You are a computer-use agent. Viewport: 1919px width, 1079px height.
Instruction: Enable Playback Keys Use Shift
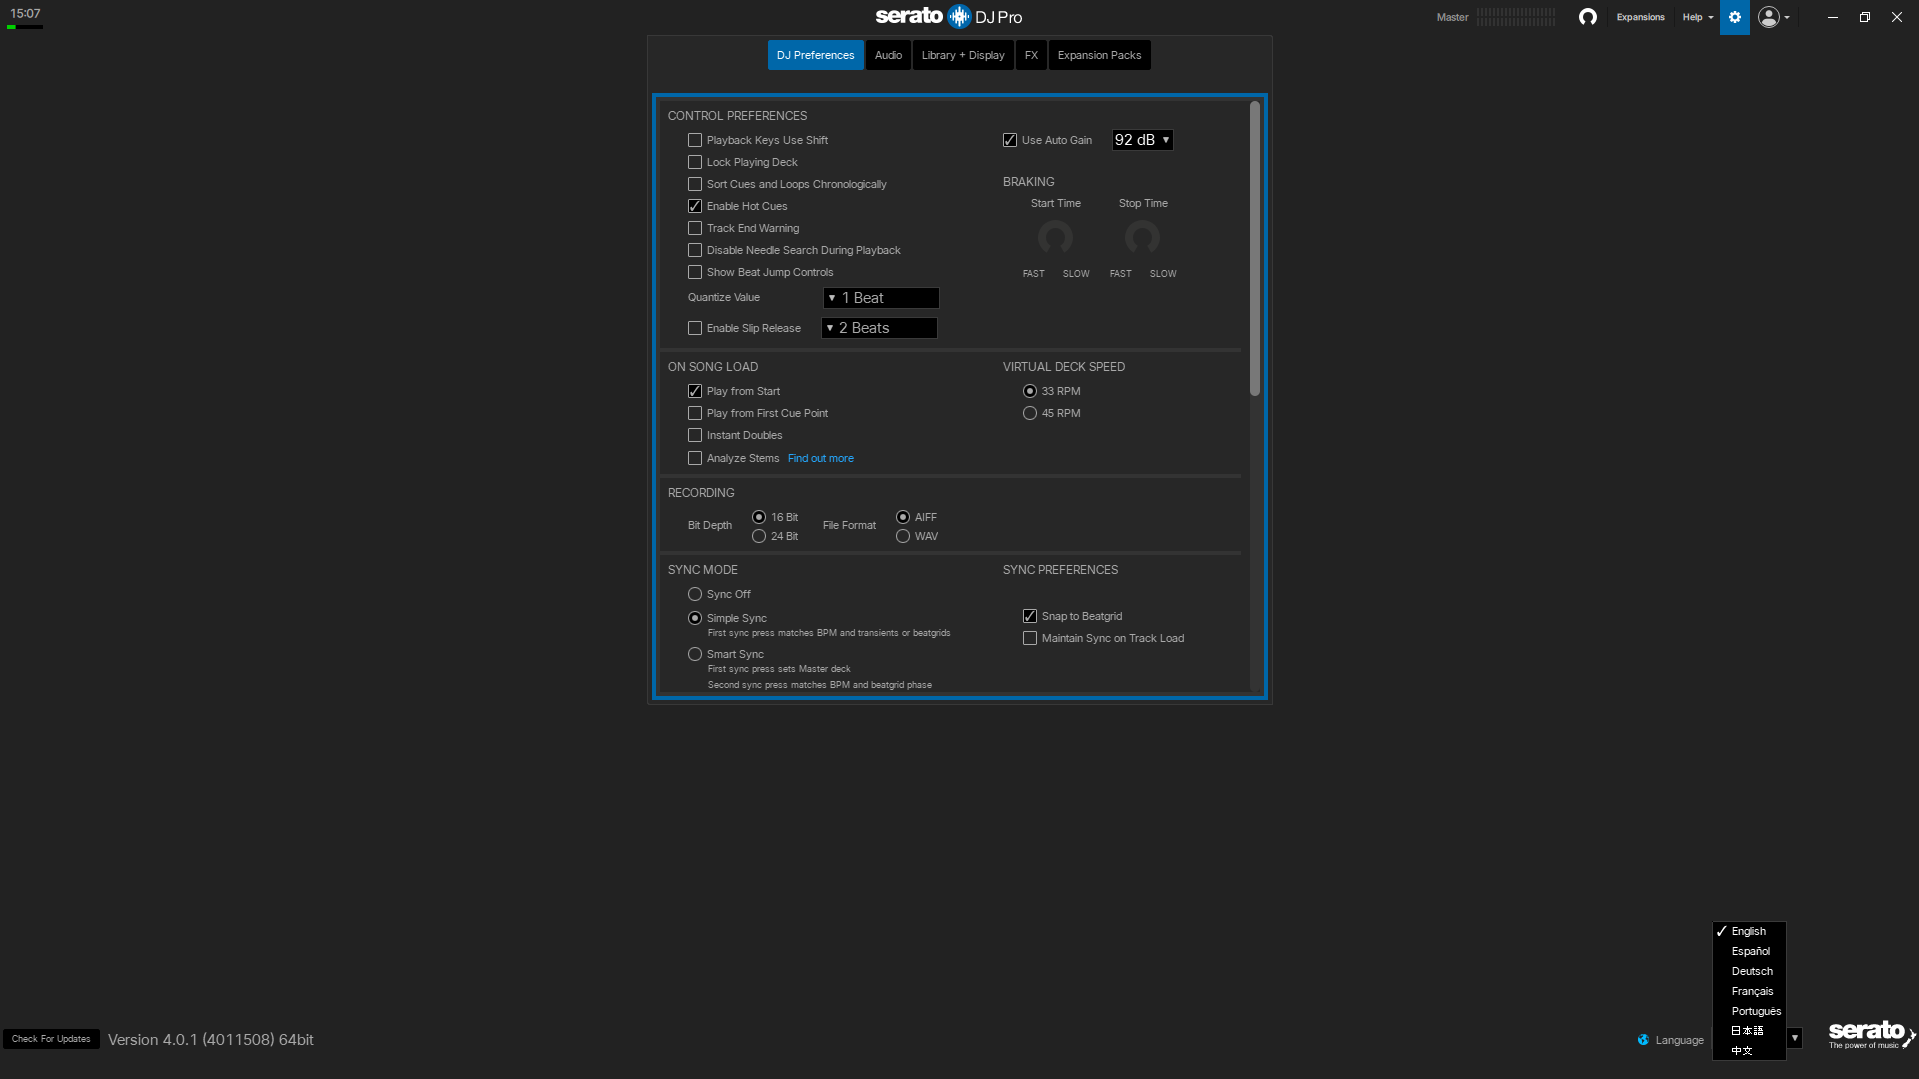(695, 140)
